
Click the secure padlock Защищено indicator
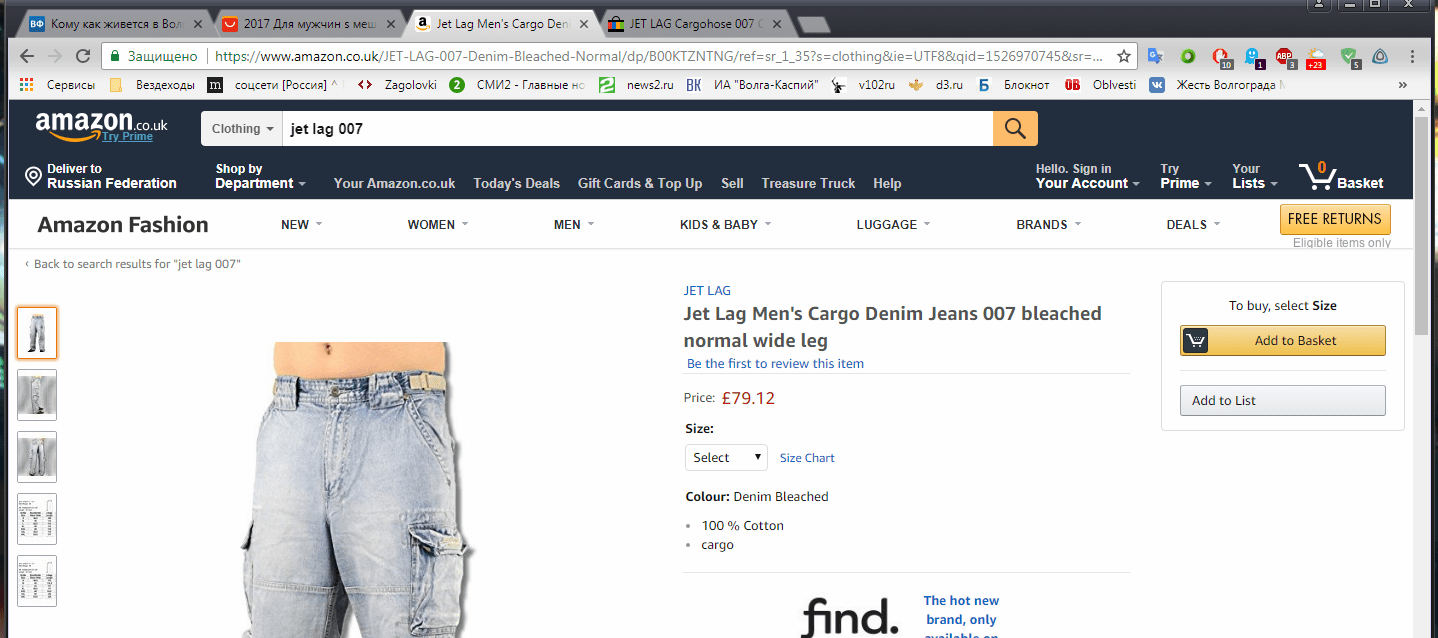point(154,56)
